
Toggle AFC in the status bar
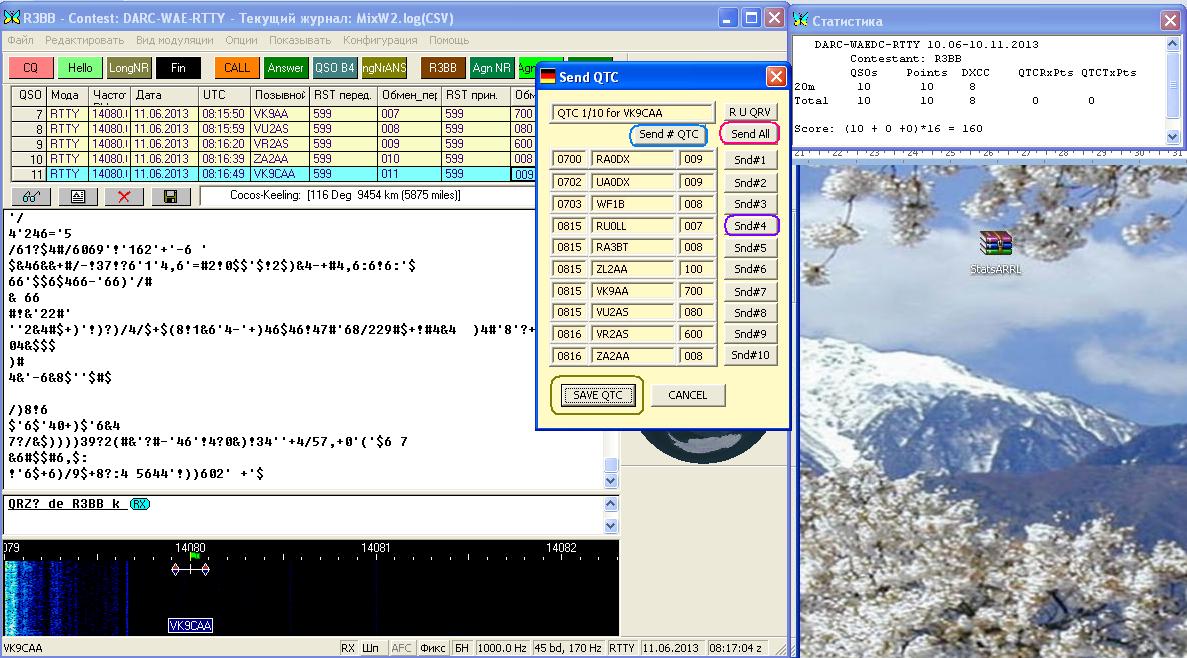click(400, 648)
